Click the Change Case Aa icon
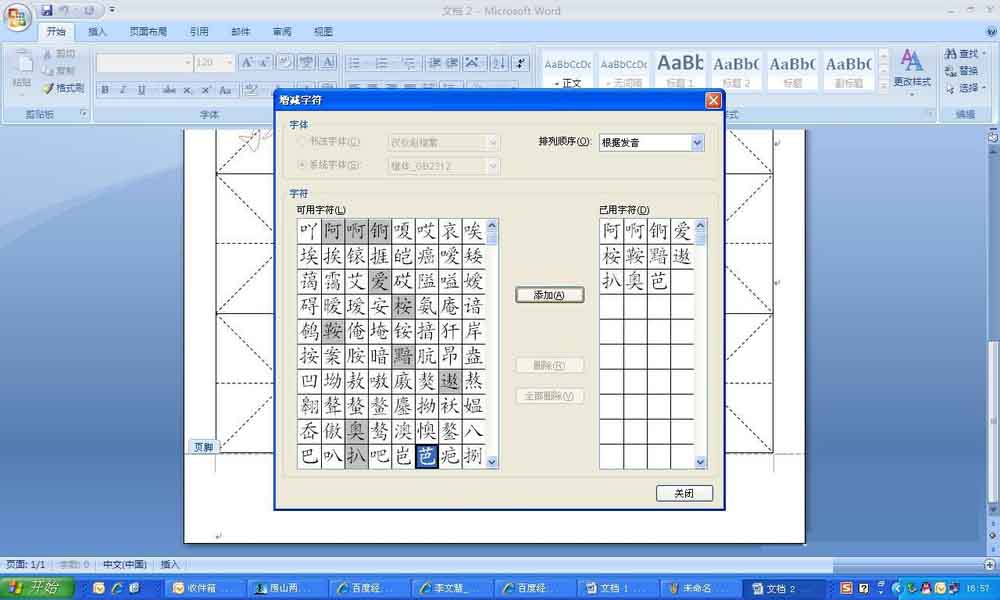1000x600 pixels. (x=225, y=91)
